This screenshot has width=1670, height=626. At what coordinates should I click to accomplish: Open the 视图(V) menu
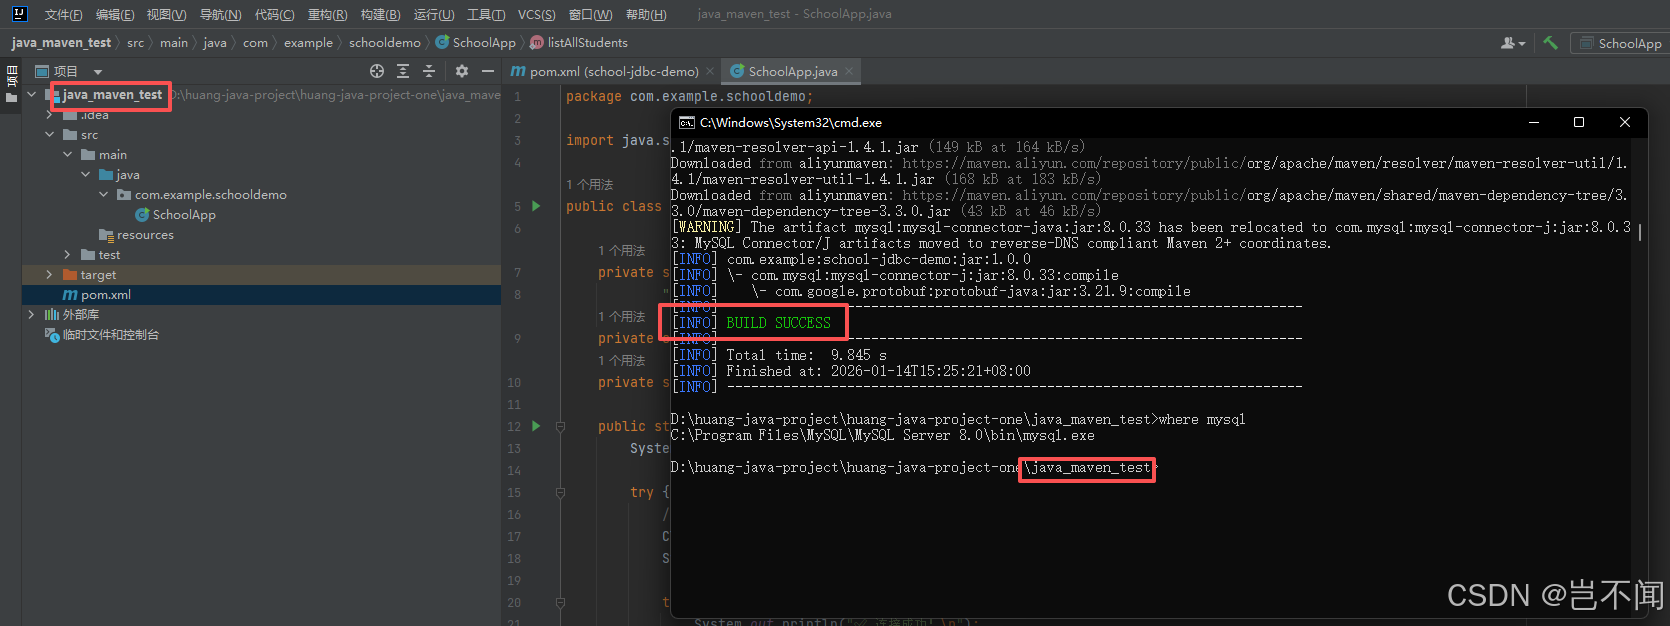click(166, 14)
